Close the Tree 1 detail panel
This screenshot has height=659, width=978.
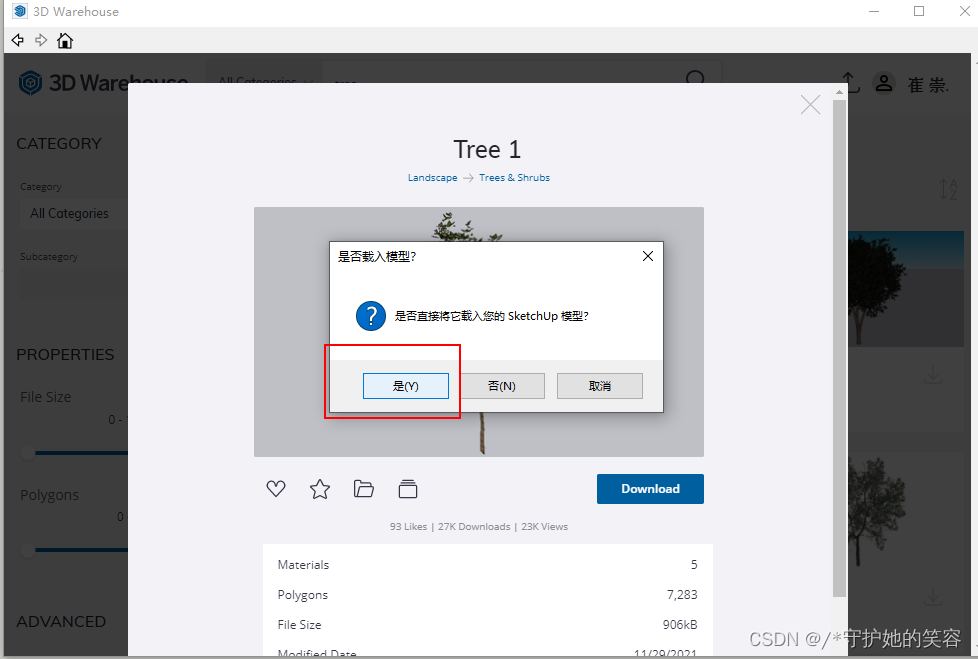810,105
